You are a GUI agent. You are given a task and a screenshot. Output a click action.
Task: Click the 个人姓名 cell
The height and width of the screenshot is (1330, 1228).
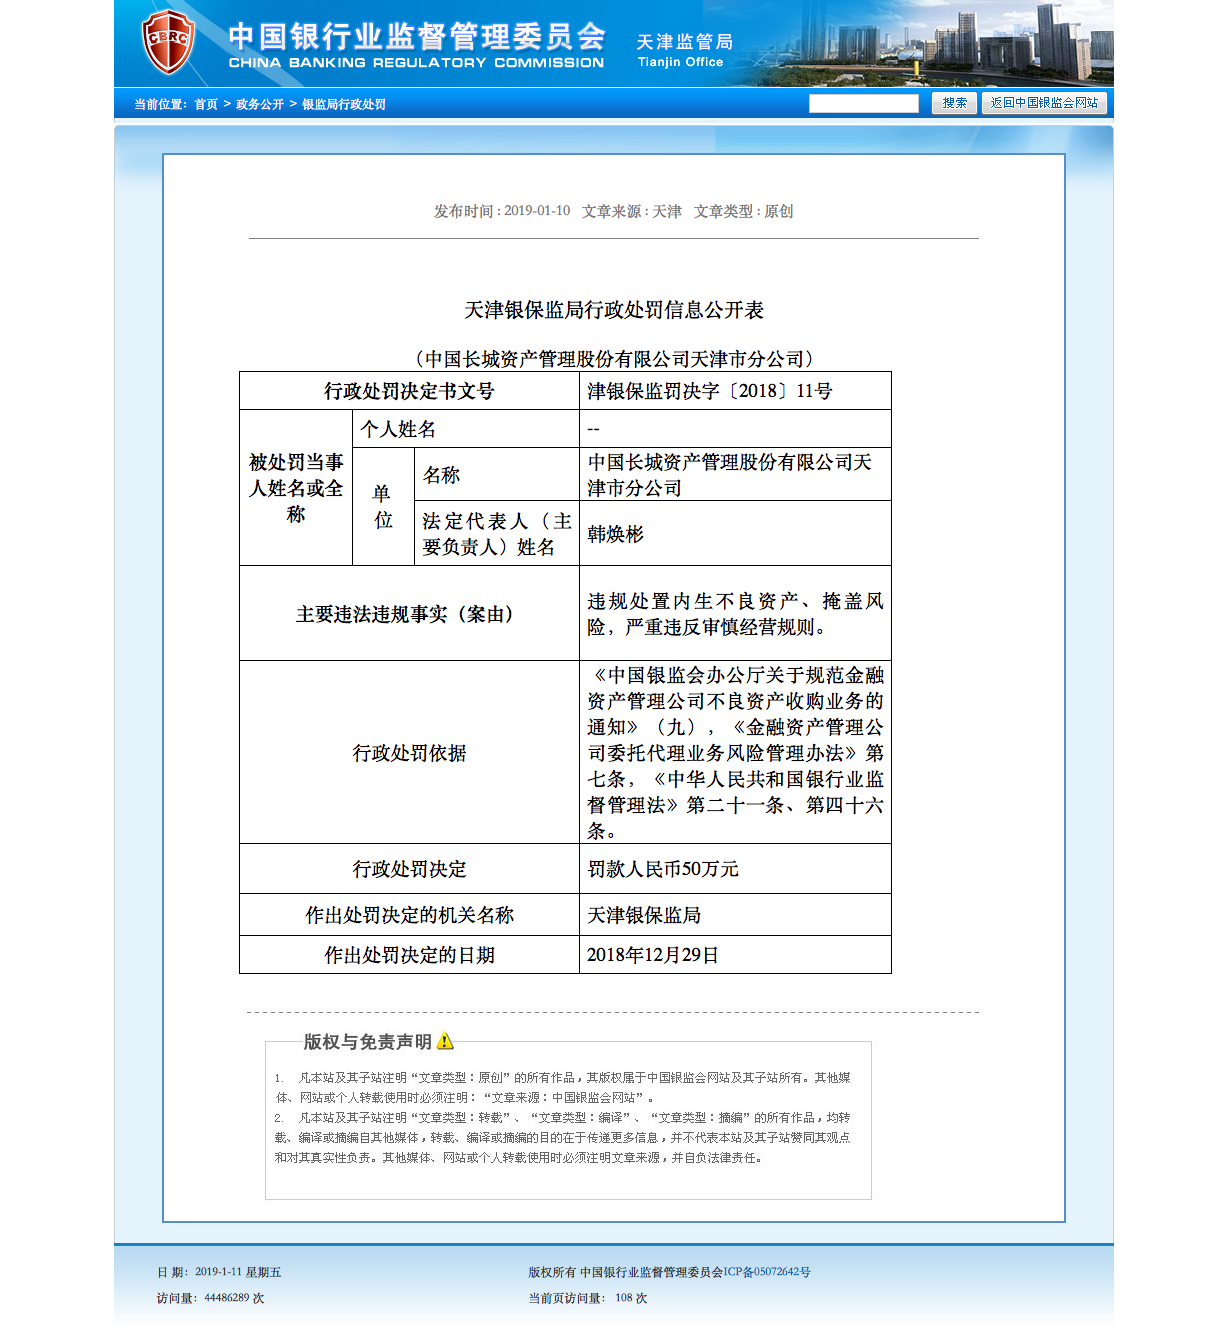pos(466,429)
